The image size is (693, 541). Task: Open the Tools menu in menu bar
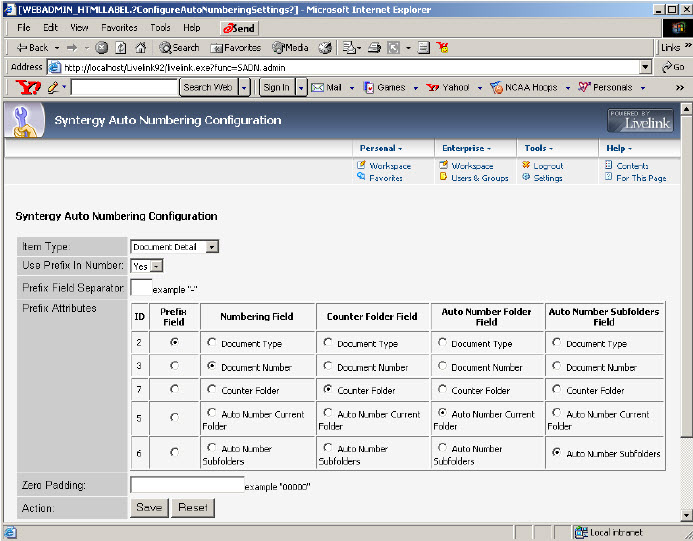click(x=160, y=28)
